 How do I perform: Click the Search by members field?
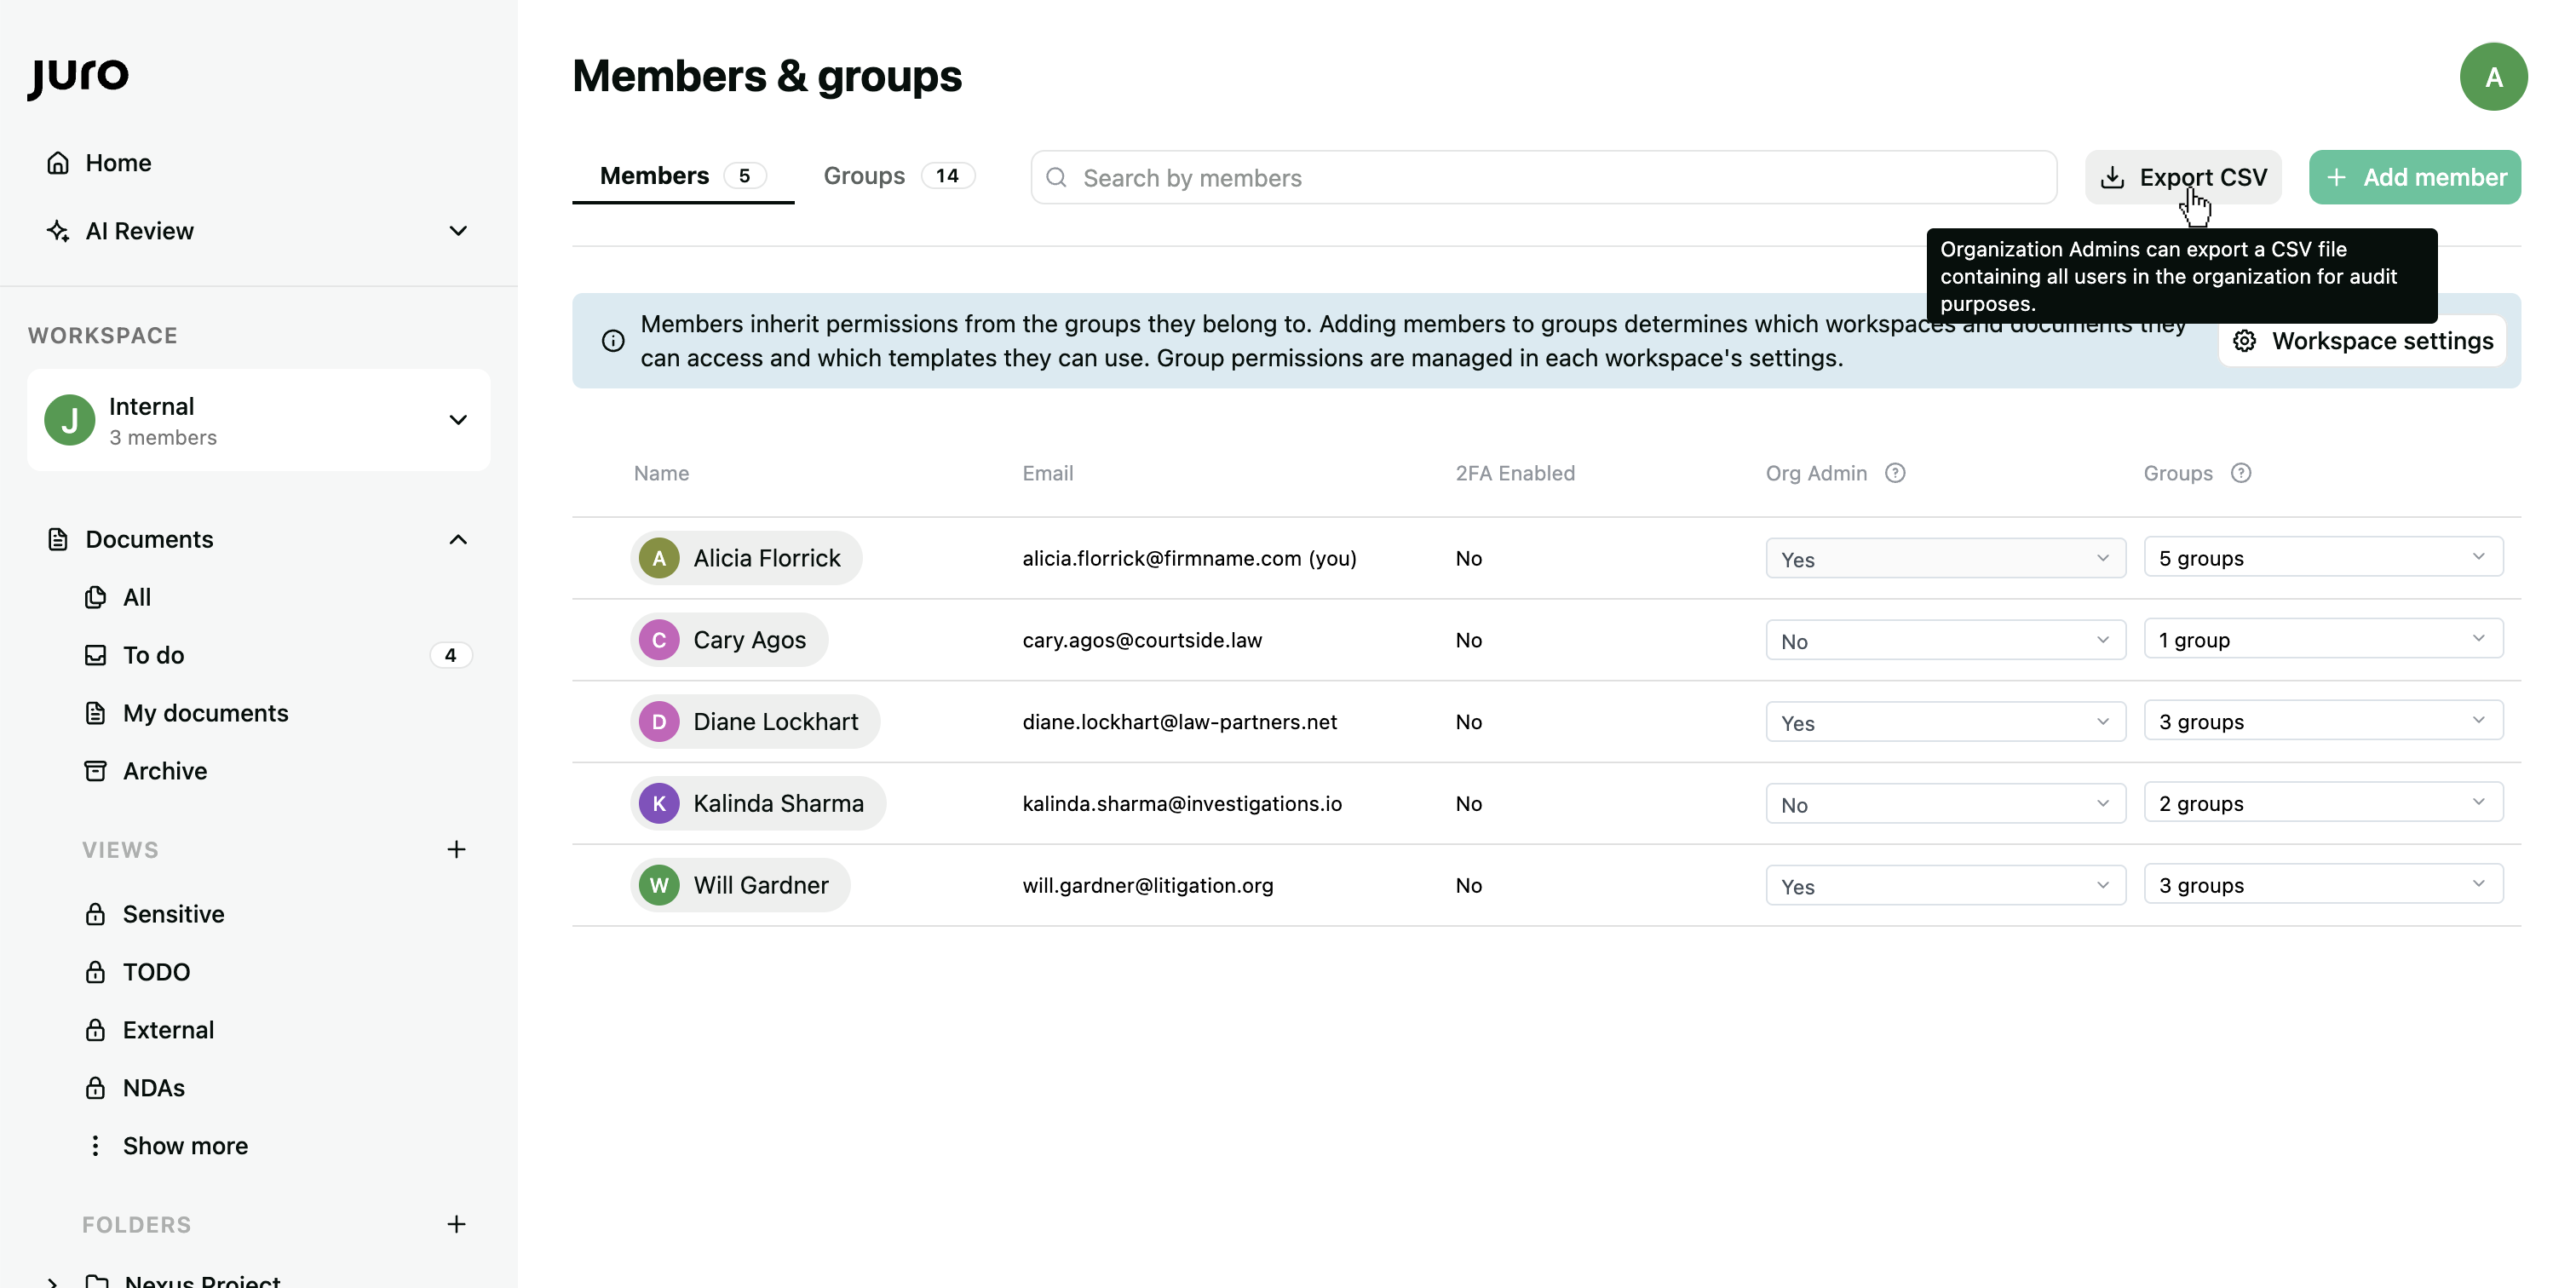pos(1543,178)
